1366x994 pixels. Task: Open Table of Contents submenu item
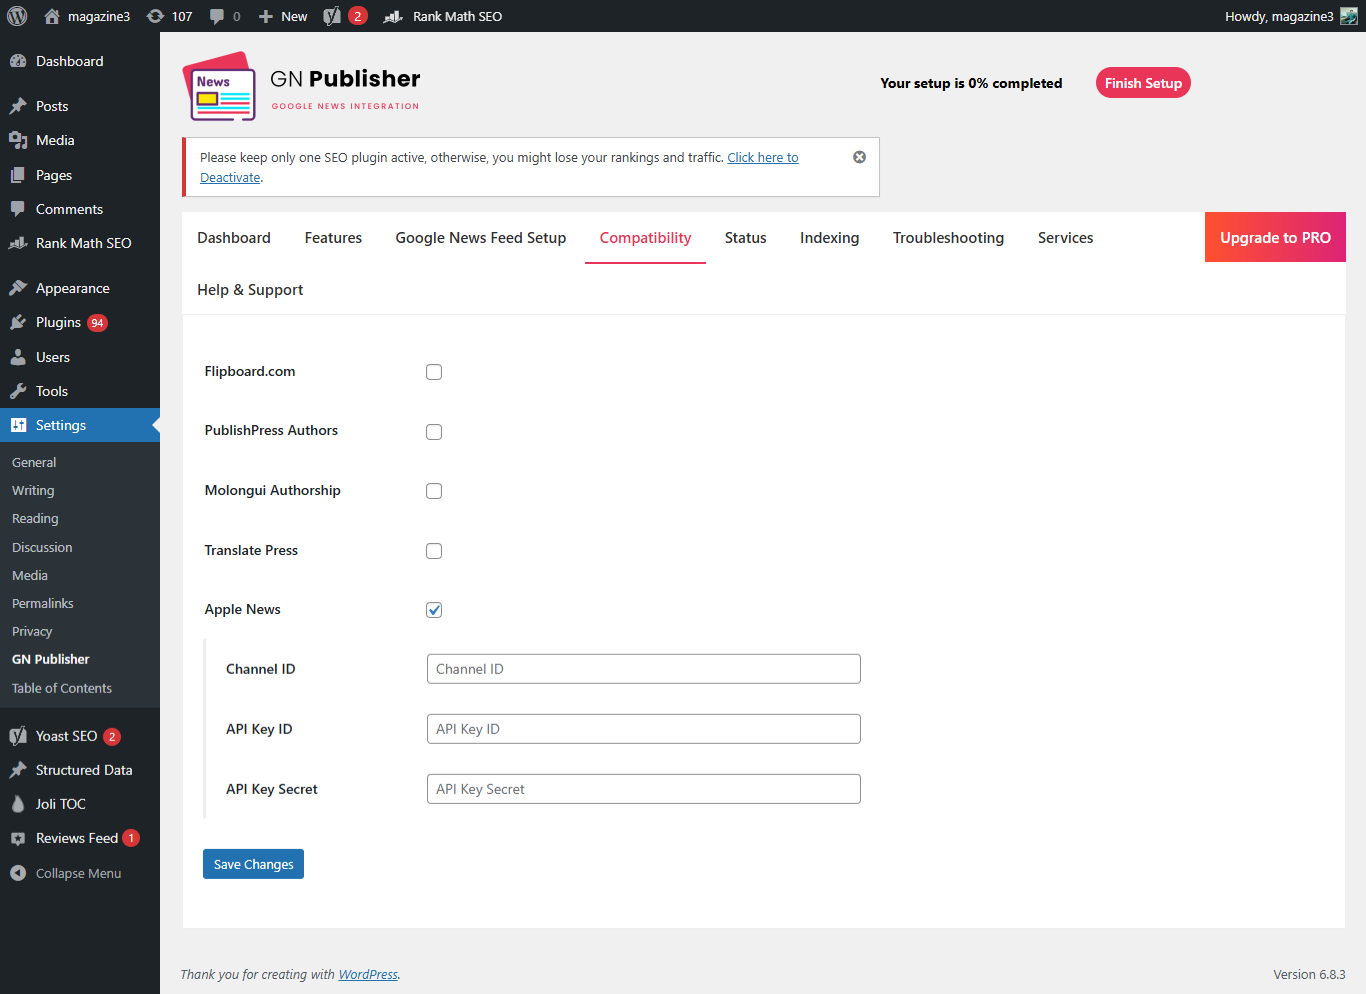pos(62,688)
